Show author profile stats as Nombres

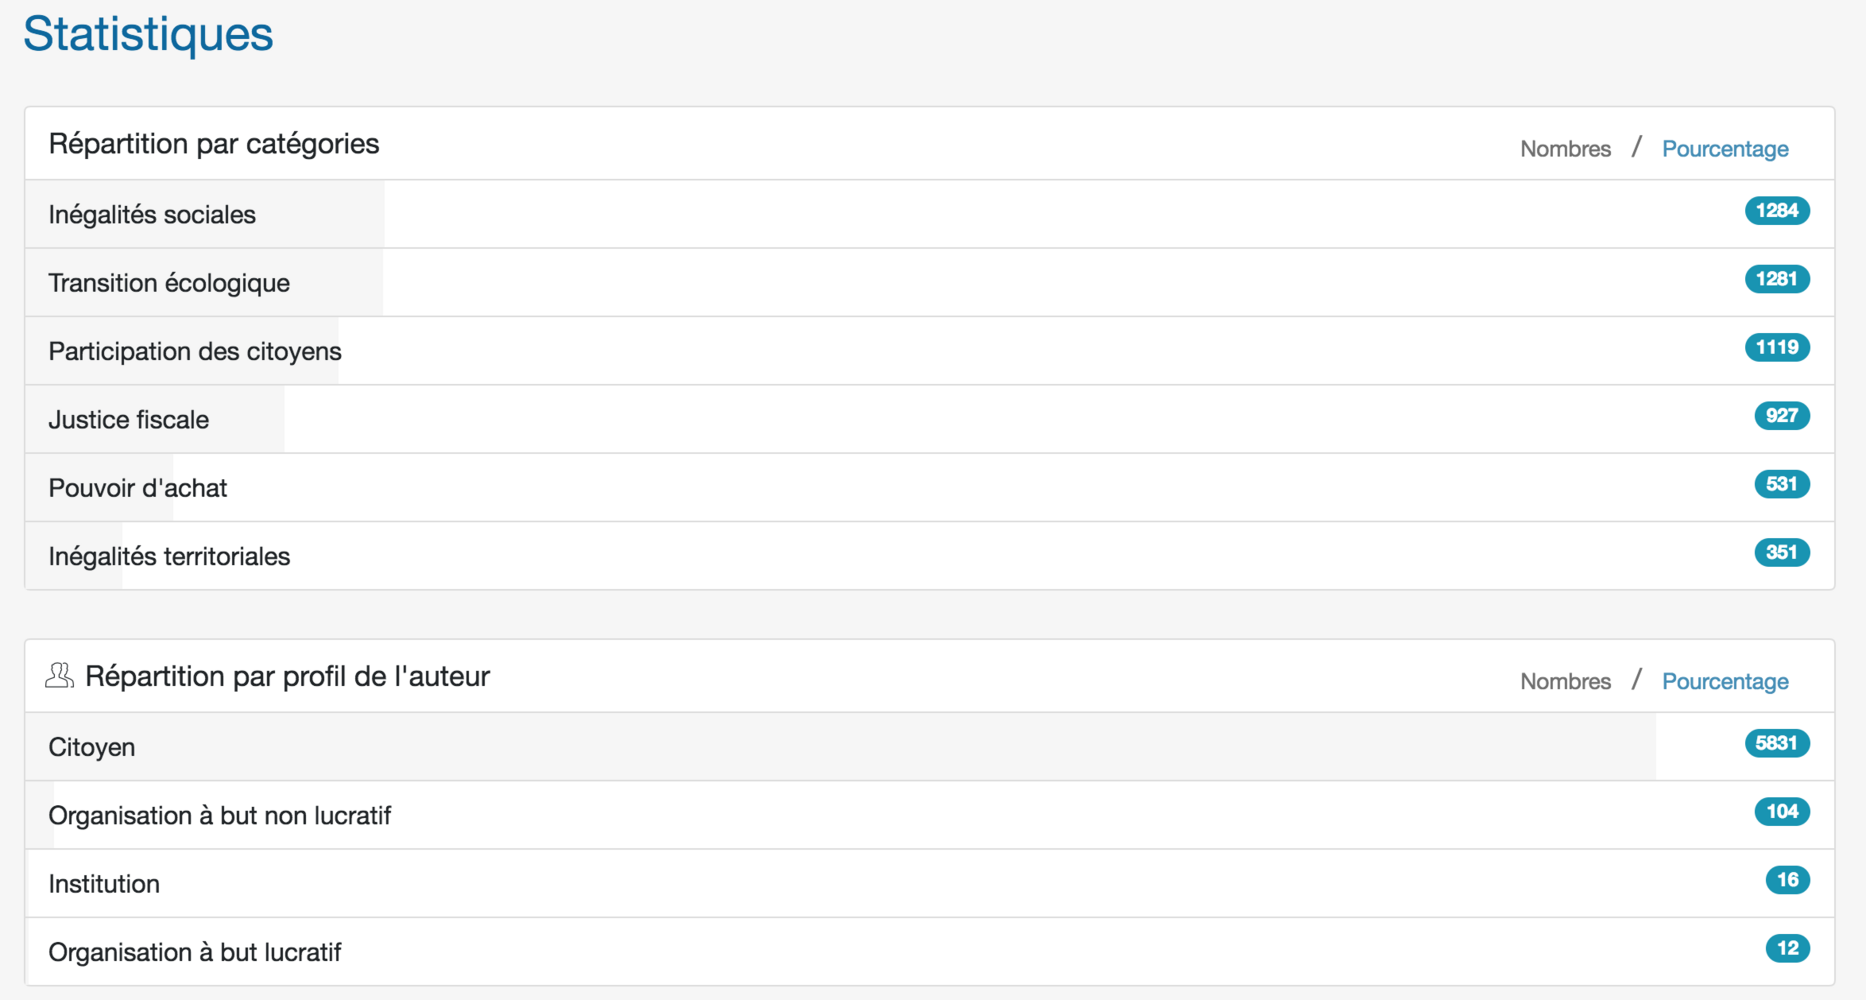pyautogui.click(x=1565, y=682)
